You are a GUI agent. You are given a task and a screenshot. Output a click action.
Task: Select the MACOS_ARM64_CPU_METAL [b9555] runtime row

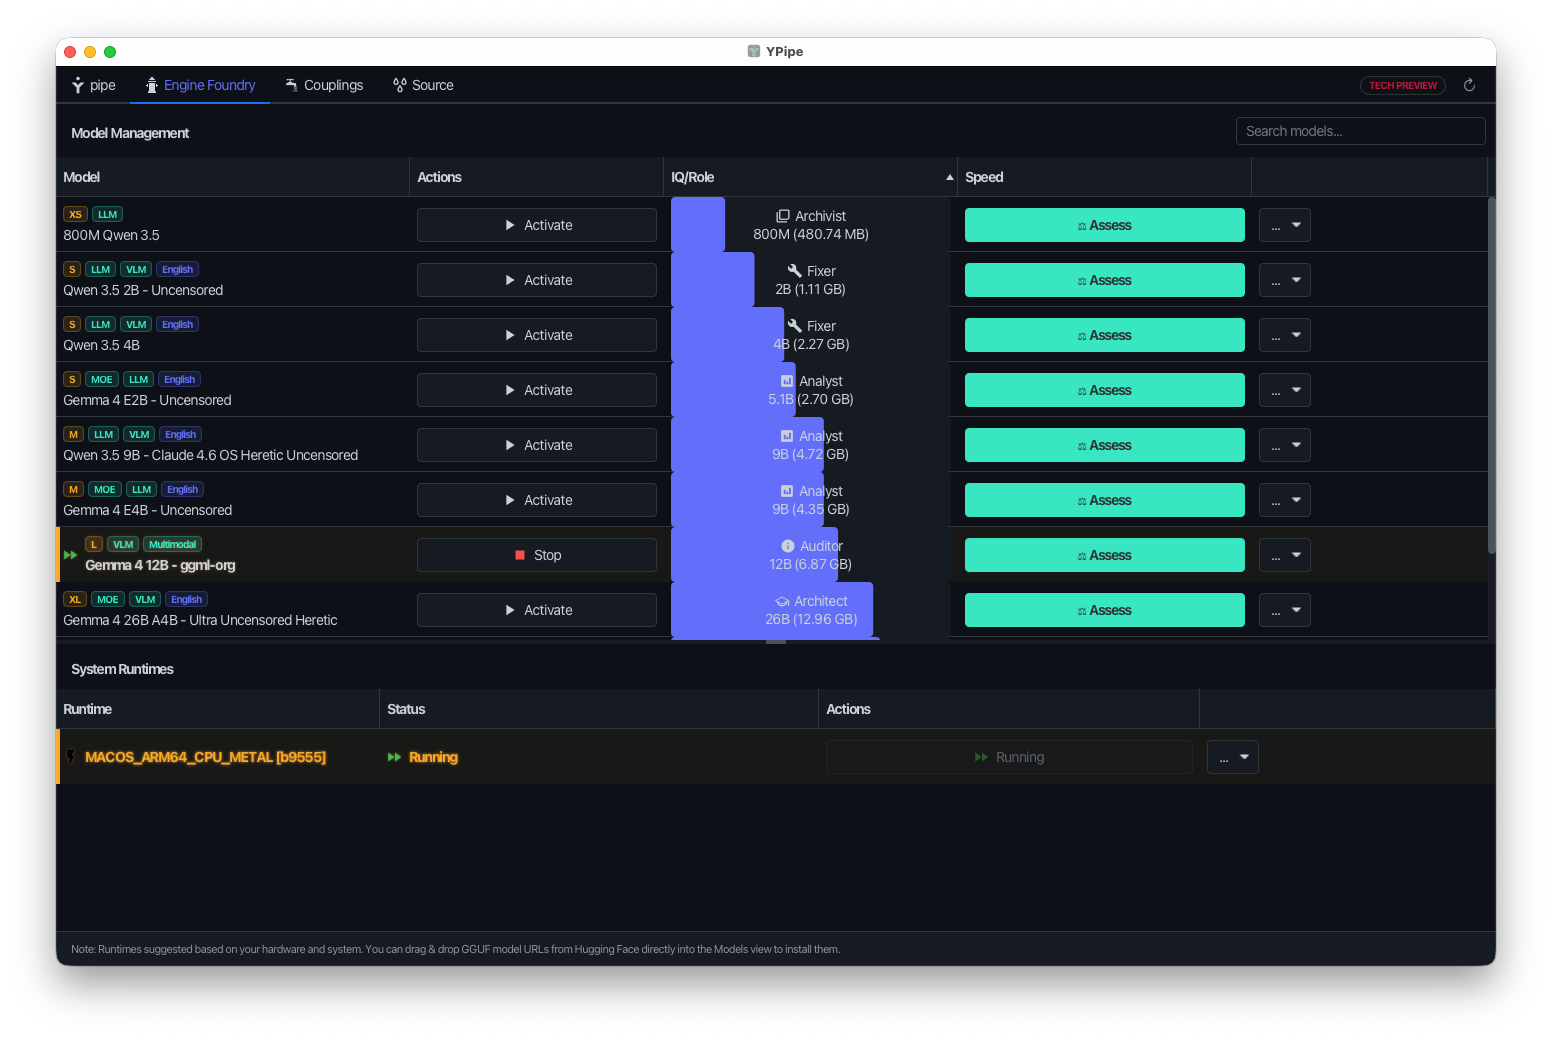pyautogui.click(x=776, y=757)
